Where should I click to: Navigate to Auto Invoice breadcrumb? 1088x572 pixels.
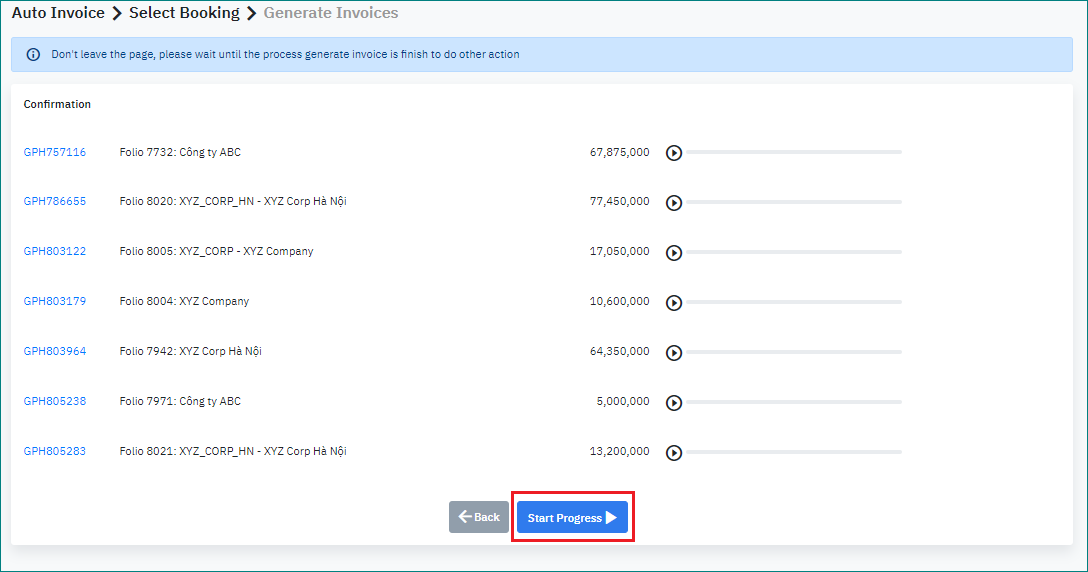tap(58, 13)
